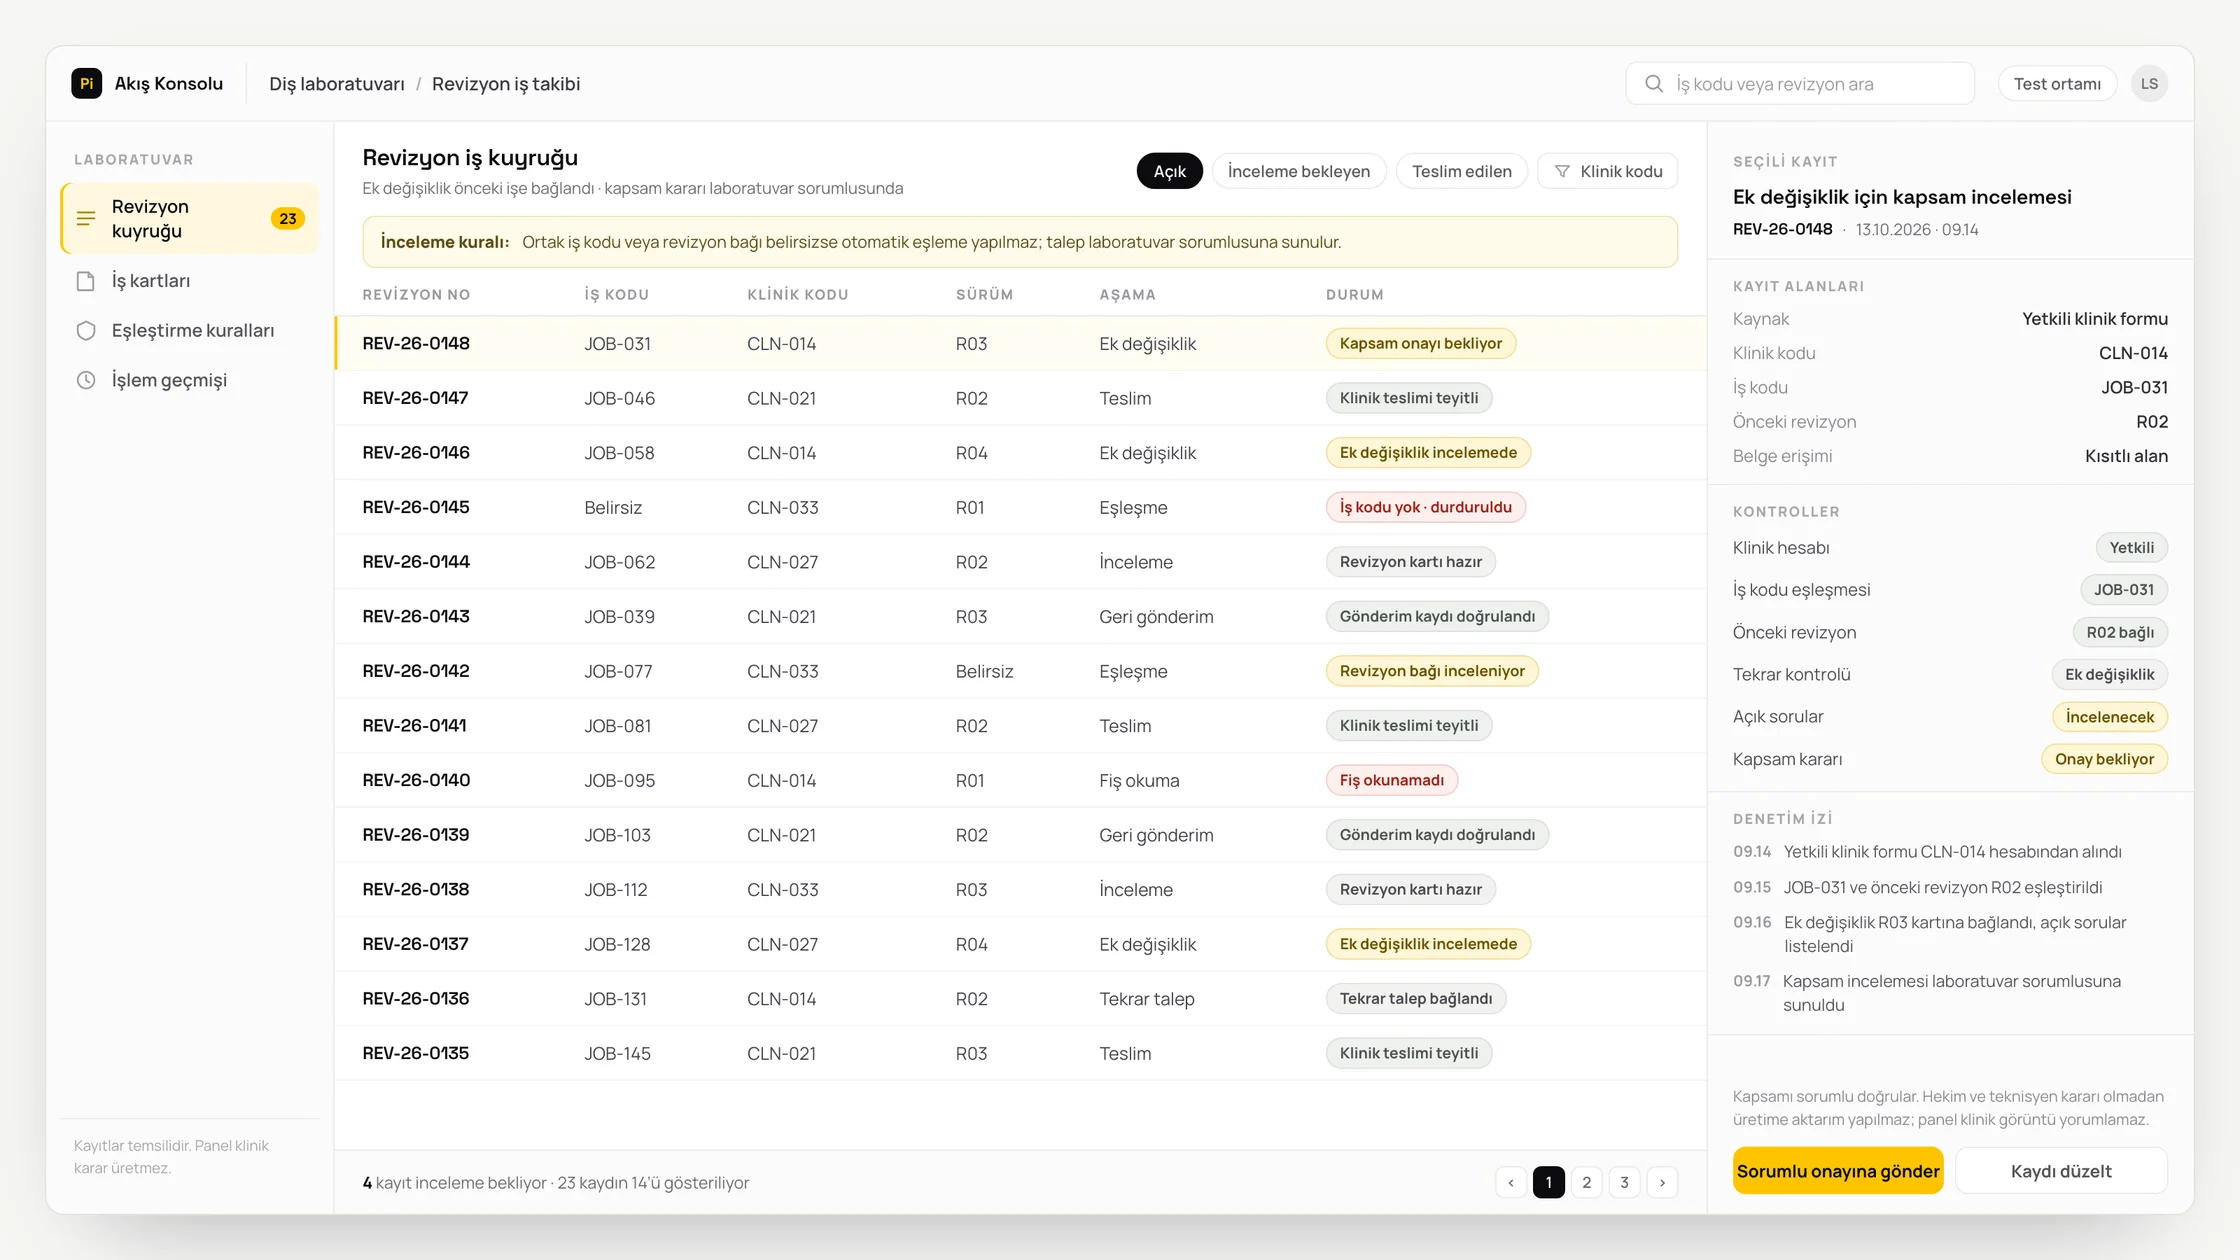Select the Teslim edilen filter

click(x=1462, y=172)
